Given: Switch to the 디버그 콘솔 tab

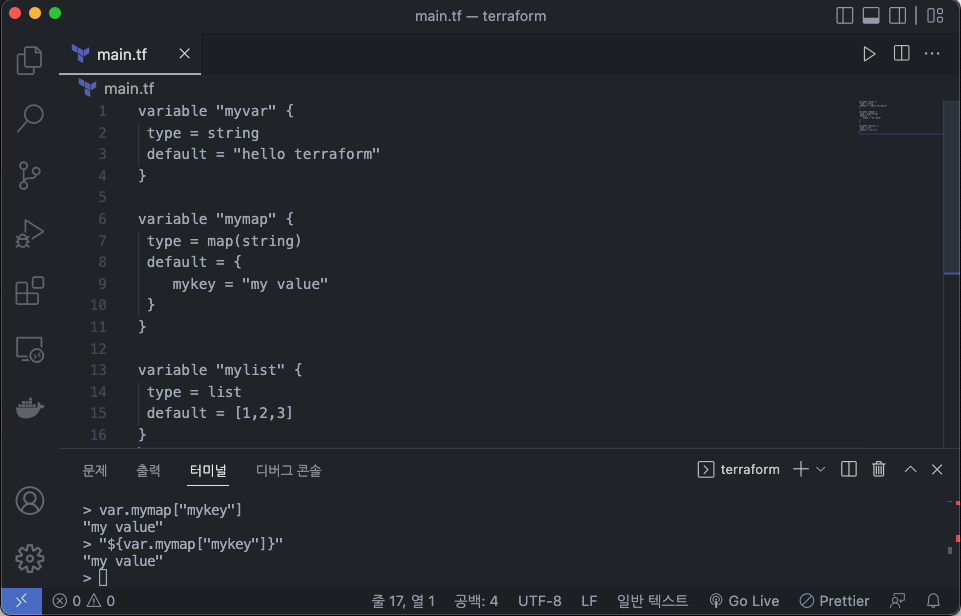Looking at the screenshot, I should click(x=289, y=471).
